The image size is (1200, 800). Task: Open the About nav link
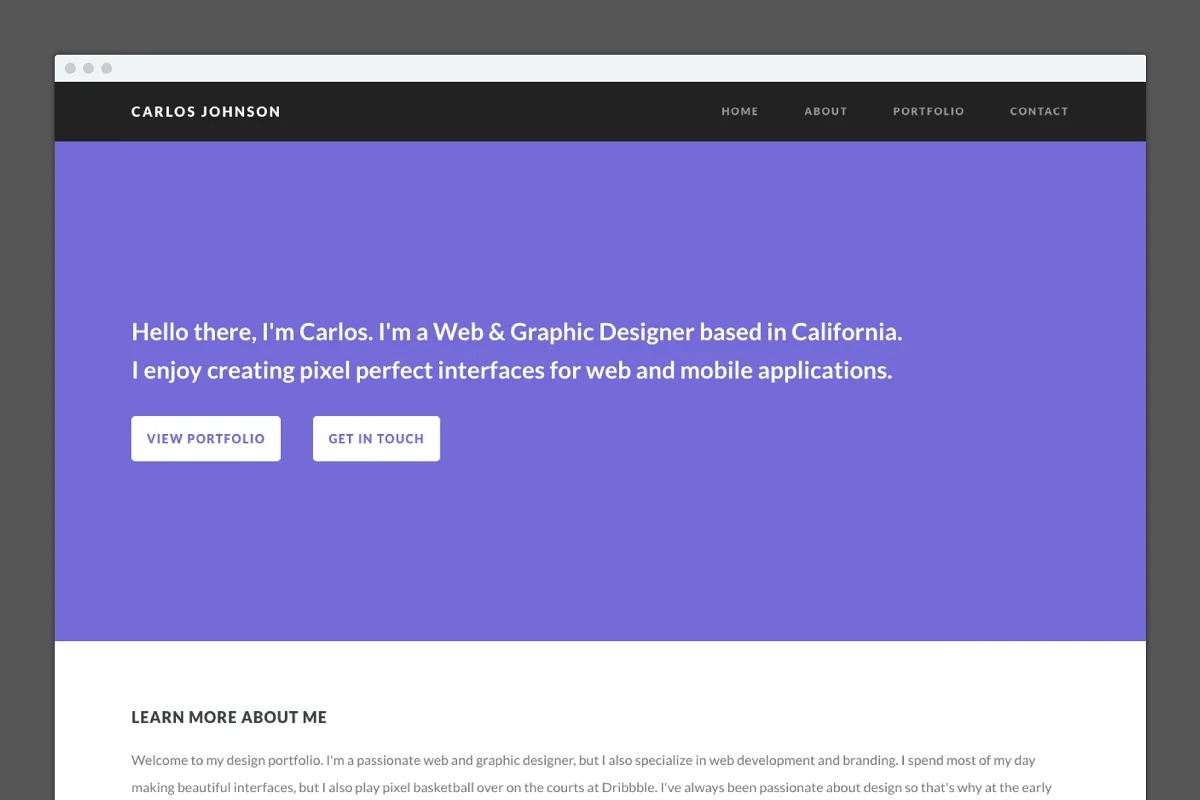point(826,112)
